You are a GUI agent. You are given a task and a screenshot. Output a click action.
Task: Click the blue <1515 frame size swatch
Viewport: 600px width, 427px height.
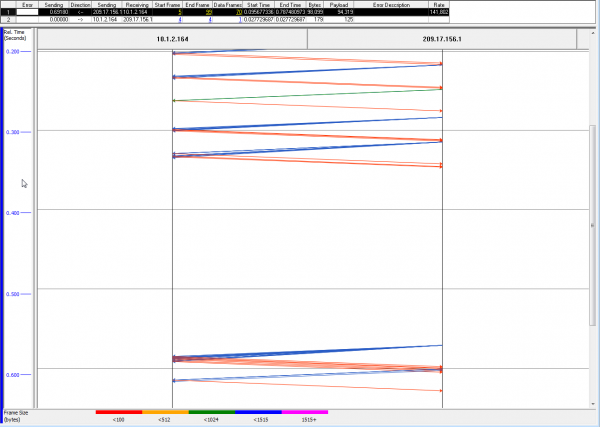coord(258,412)
